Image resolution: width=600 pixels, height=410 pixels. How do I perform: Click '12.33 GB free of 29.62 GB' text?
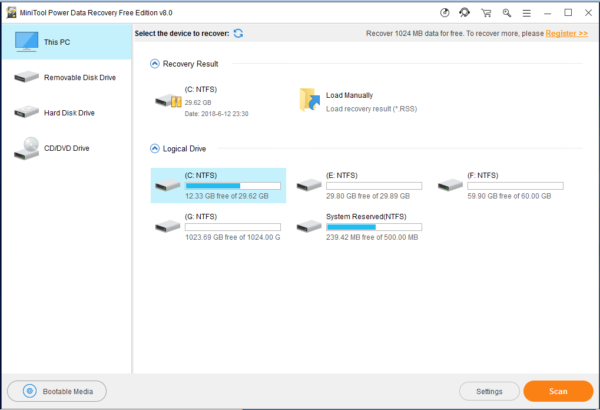tap(227, 196)
